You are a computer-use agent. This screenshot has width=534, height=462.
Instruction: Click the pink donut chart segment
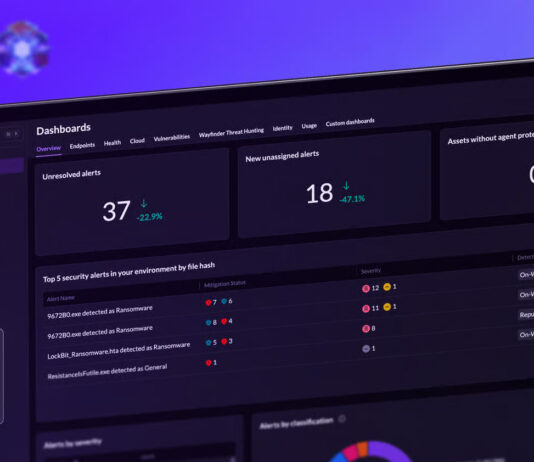tap(350, 453)
